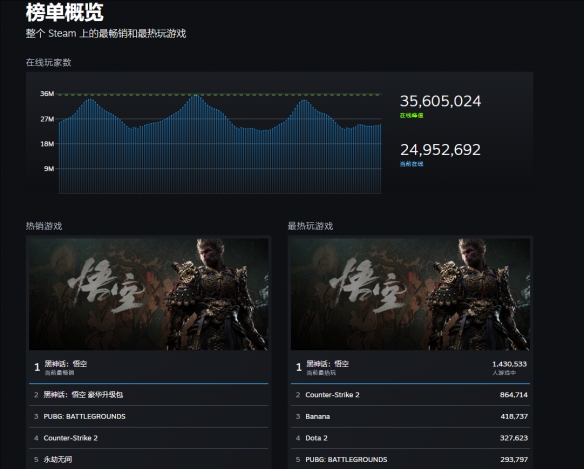Open Dota 2 in most played list

(410, 438)
